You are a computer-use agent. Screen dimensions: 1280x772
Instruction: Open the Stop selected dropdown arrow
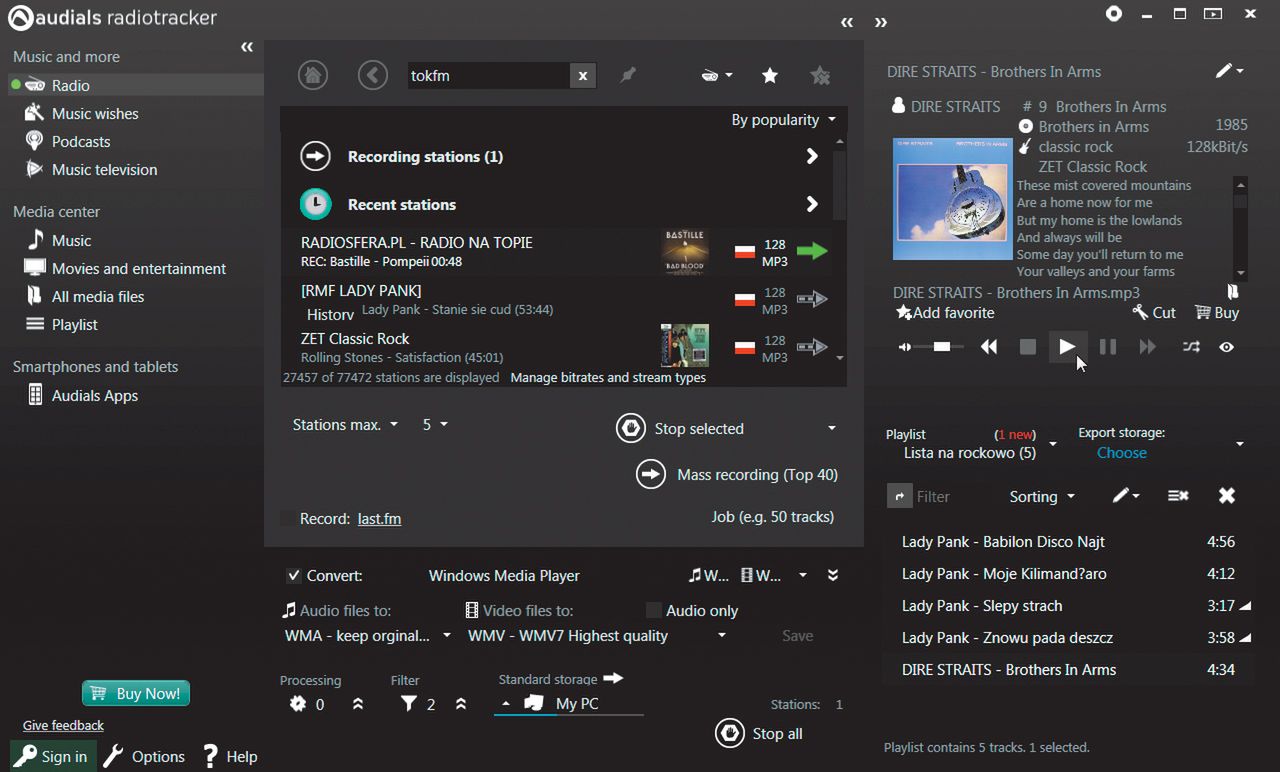pos(831,428)
